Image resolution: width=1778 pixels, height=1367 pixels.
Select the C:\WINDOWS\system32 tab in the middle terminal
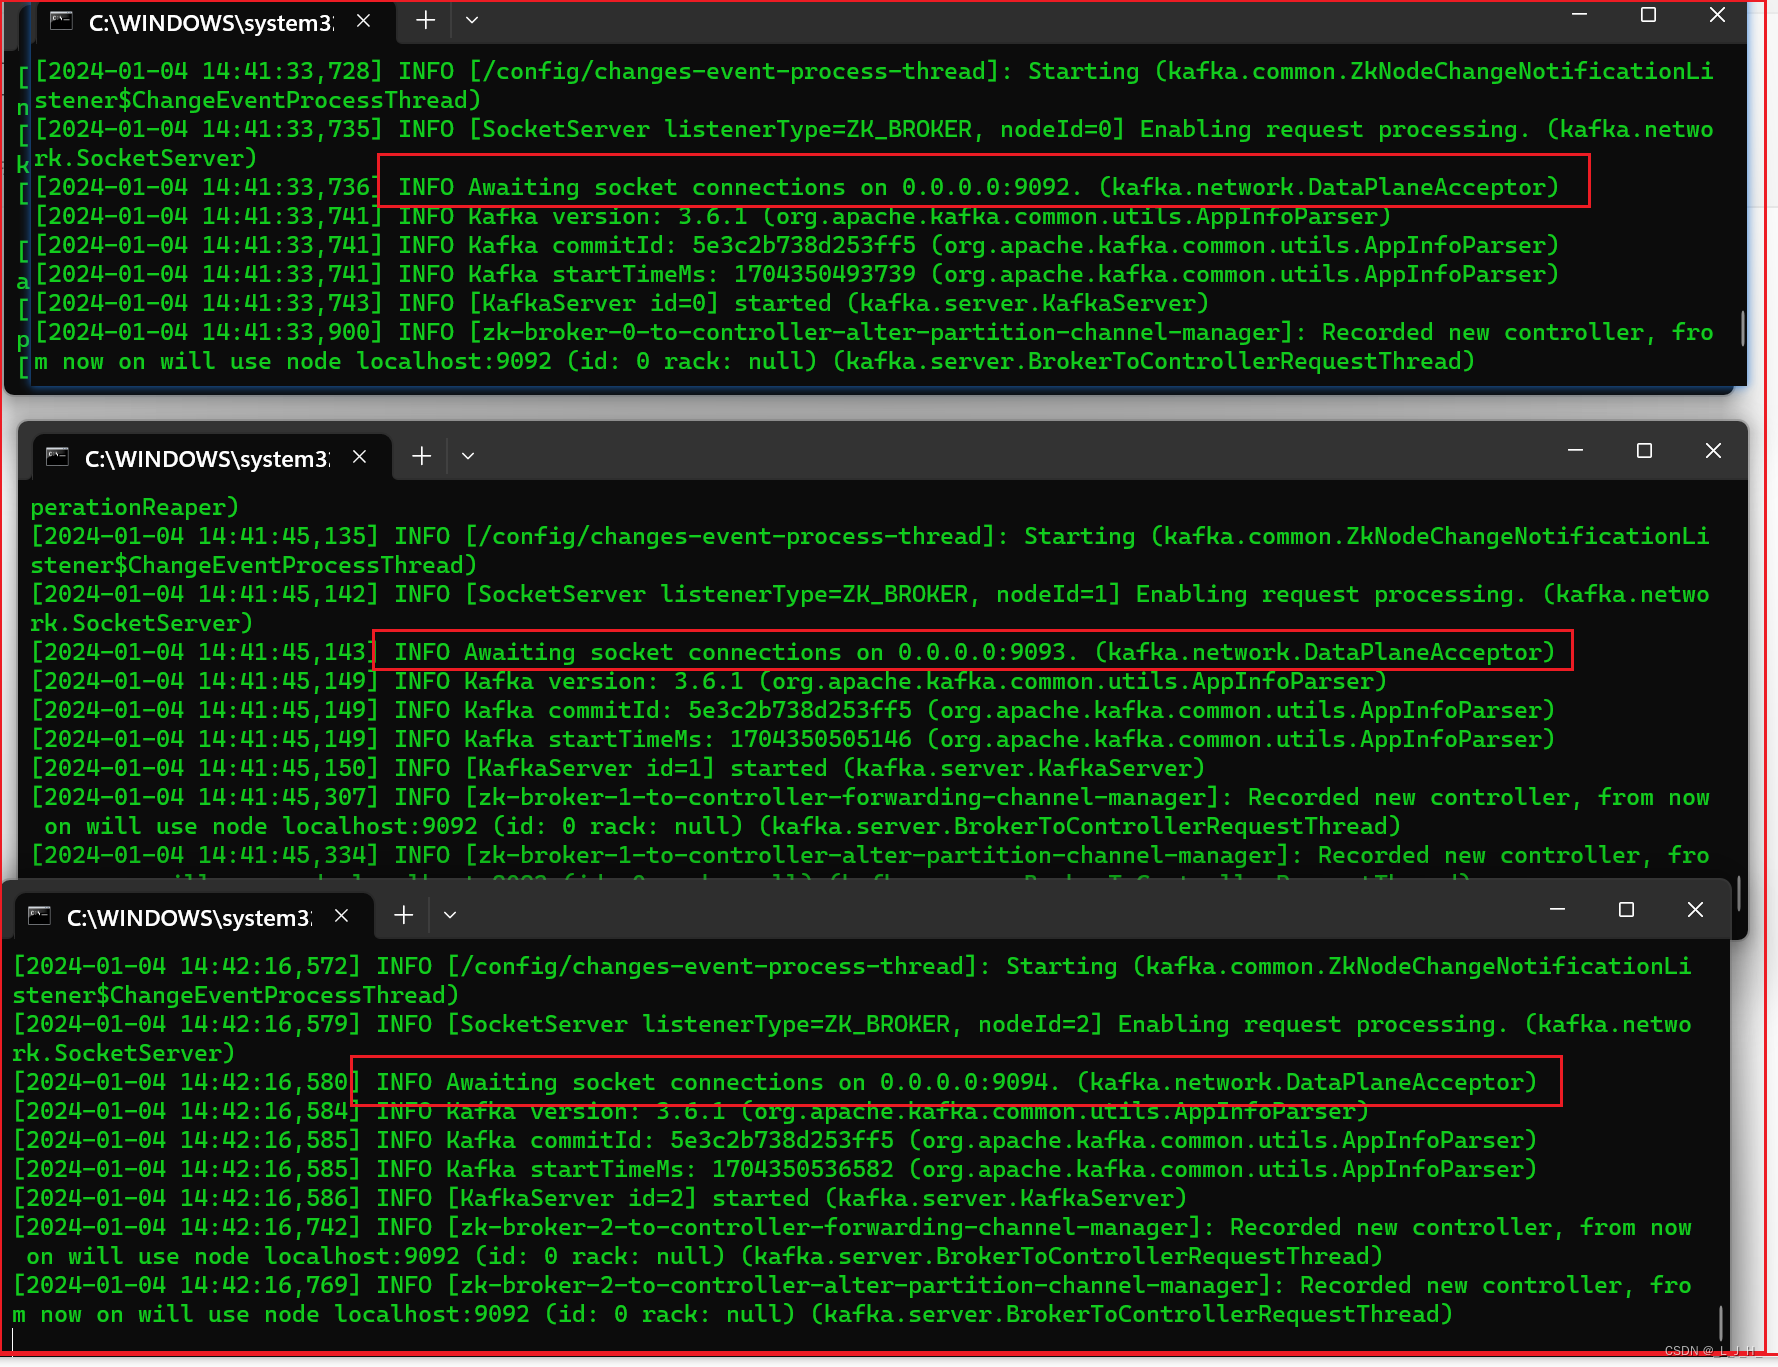pyautogui.click(x=211, y=458)
